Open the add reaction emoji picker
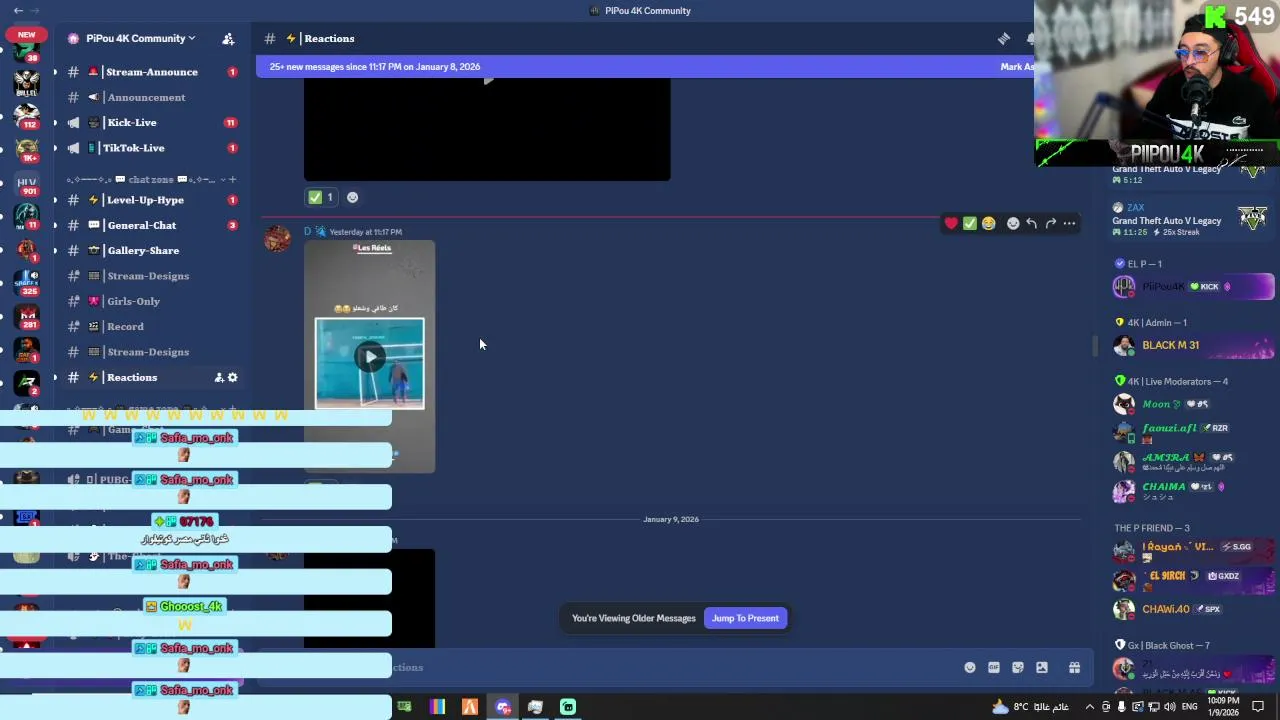 pos(1013,223)
